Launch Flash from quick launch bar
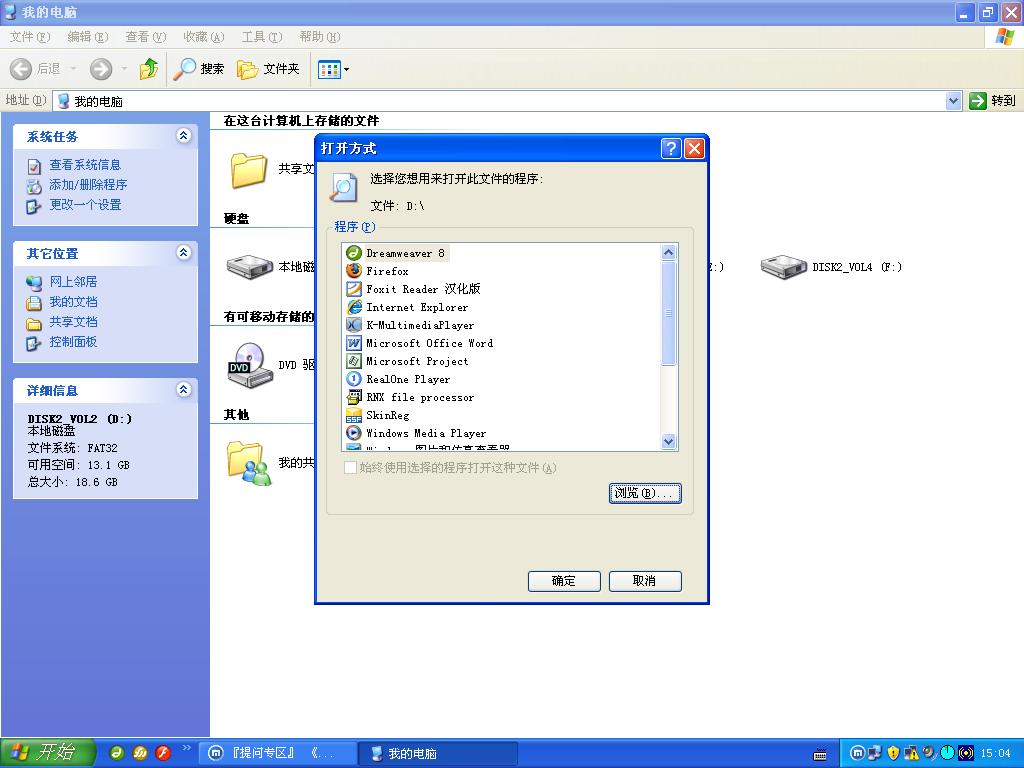The height and width of the screenshot is (768, 1024). click(x=163, y=753)
